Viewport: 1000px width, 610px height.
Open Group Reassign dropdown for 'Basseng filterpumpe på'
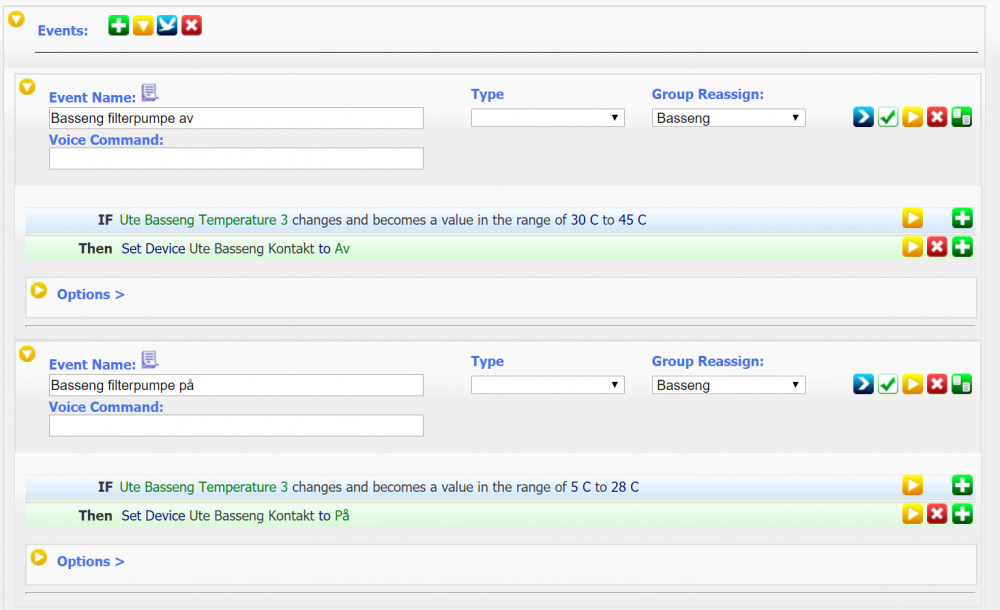(x=728, y=385)
